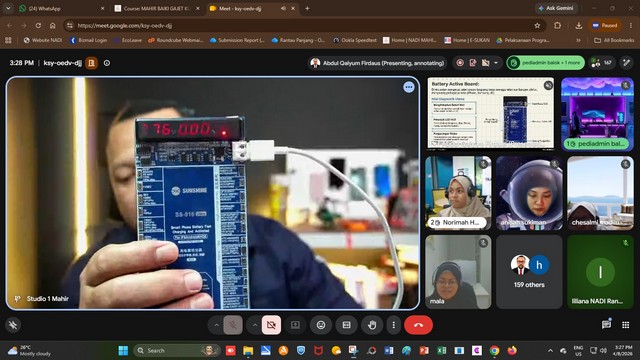Screen dimensions: 640x360
Task: Mute audio on the Meet tab speaker icon
Action: (x=283, y=8)
